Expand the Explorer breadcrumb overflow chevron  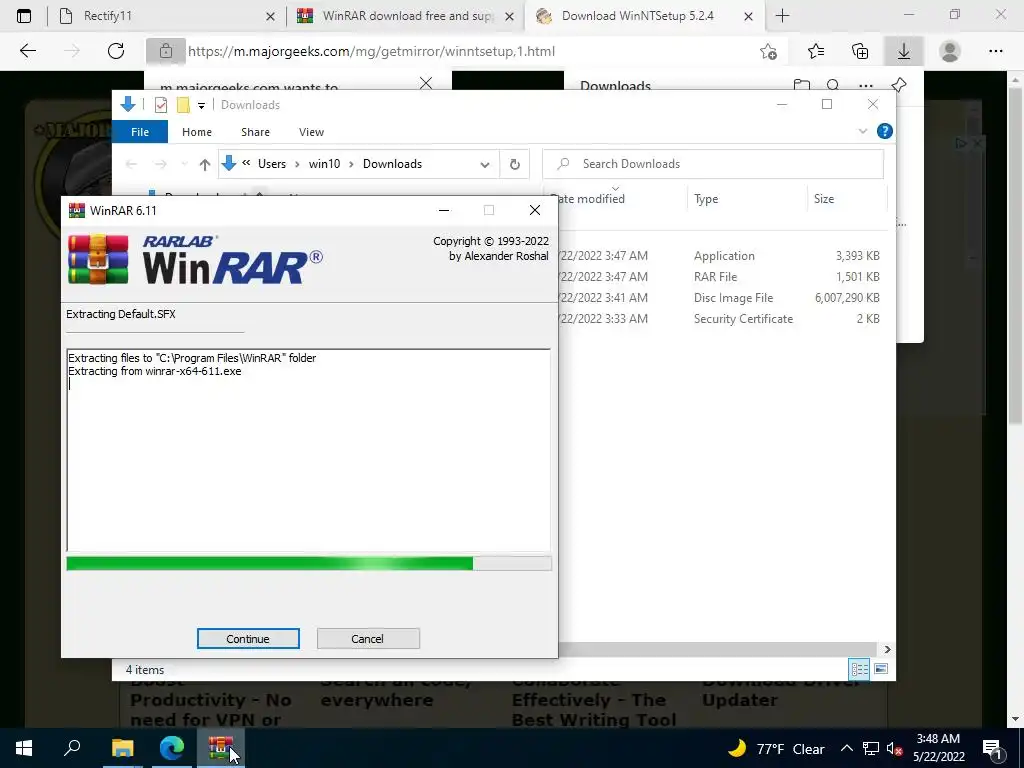pyautogui.click(x=246, y=163)
